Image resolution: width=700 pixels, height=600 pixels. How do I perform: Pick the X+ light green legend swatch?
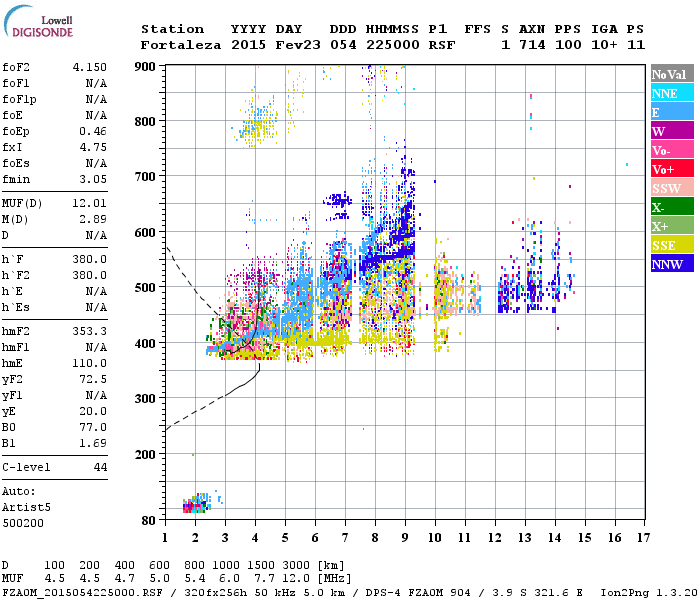[x=672, y=226]
